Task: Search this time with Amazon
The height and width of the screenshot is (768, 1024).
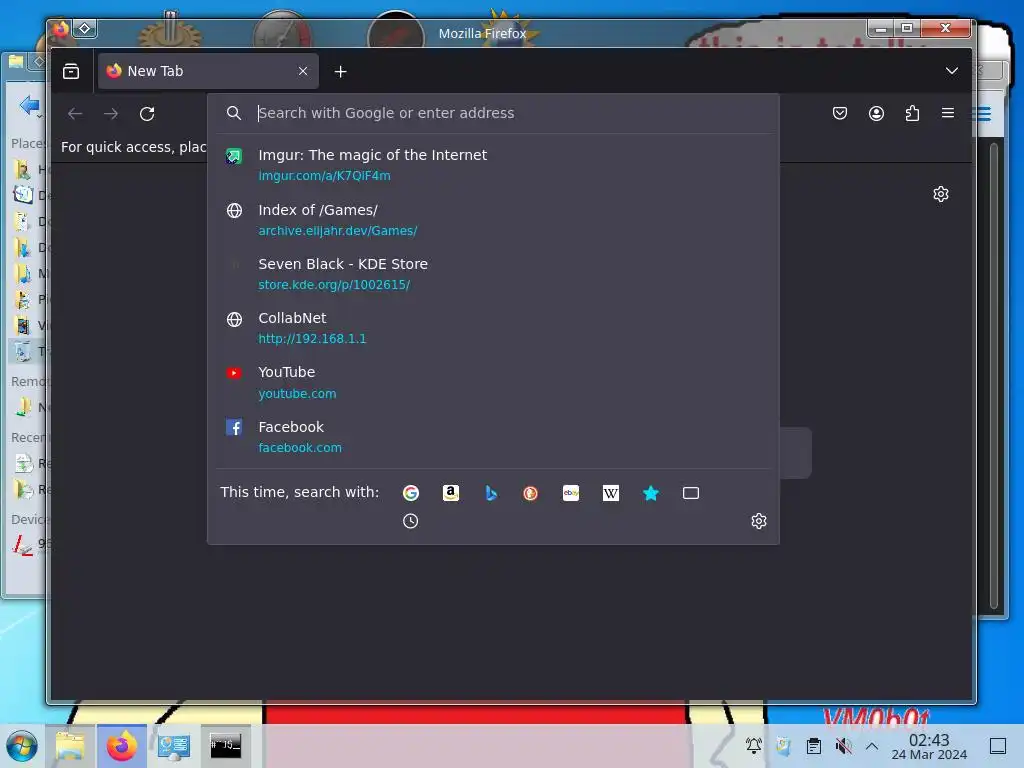Action: [451, 493]
